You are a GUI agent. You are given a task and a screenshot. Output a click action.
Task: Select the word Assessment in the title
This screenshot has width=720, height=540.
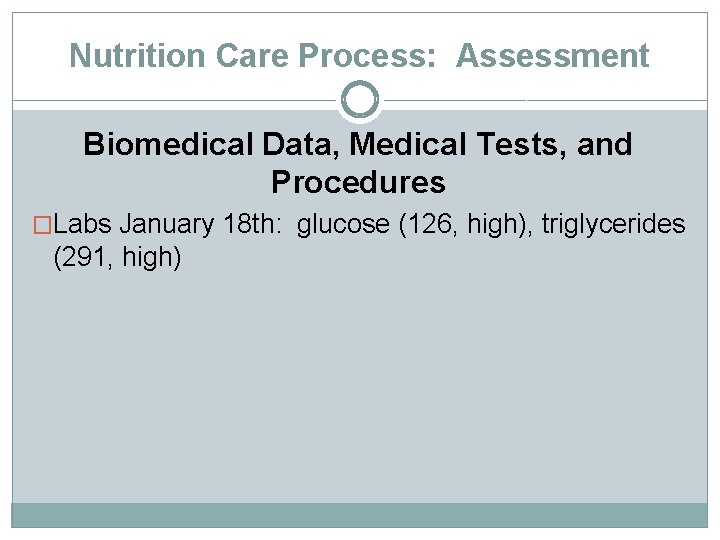[552, 56]
